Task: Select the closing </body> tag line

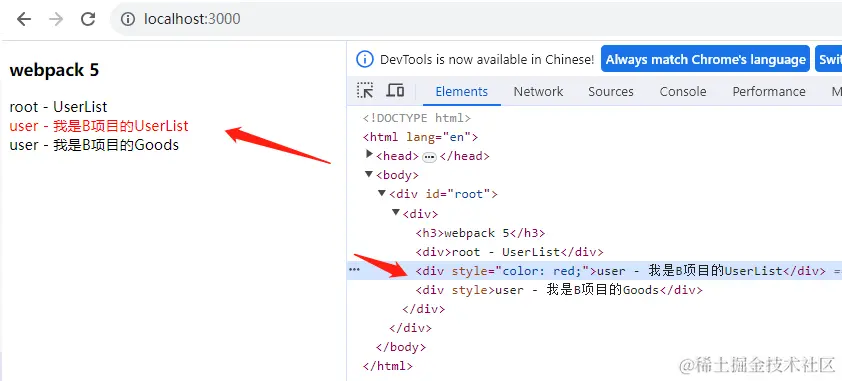Action: (x=401, y=347)
